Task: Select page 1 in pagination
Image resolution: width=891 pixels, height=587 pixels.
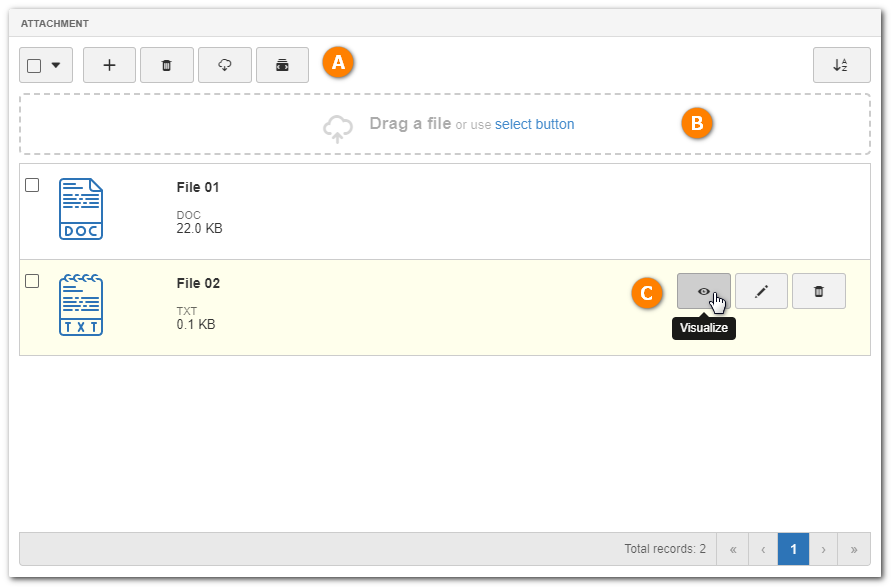Action: [793, 549]
